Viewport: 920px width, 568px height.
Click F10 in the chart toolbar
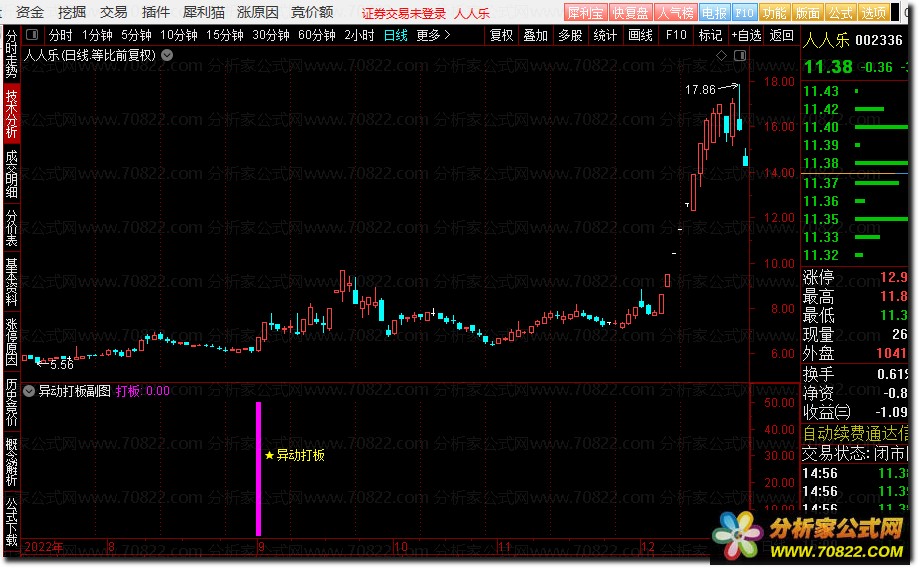point(676,35)
